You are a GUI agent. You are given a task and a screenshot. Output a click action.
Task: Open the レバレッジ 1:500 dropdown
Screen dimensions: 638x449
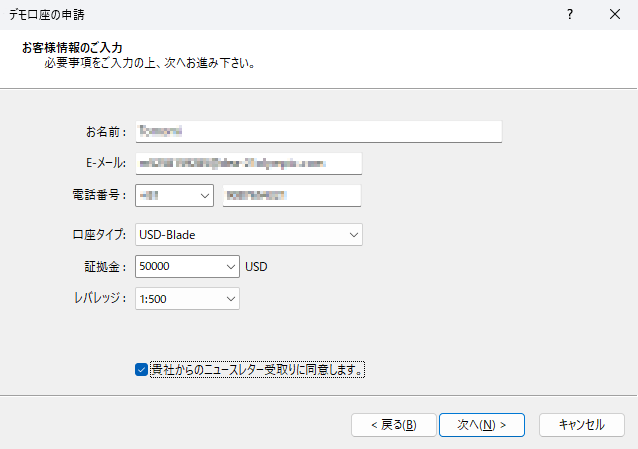[187, 299]
